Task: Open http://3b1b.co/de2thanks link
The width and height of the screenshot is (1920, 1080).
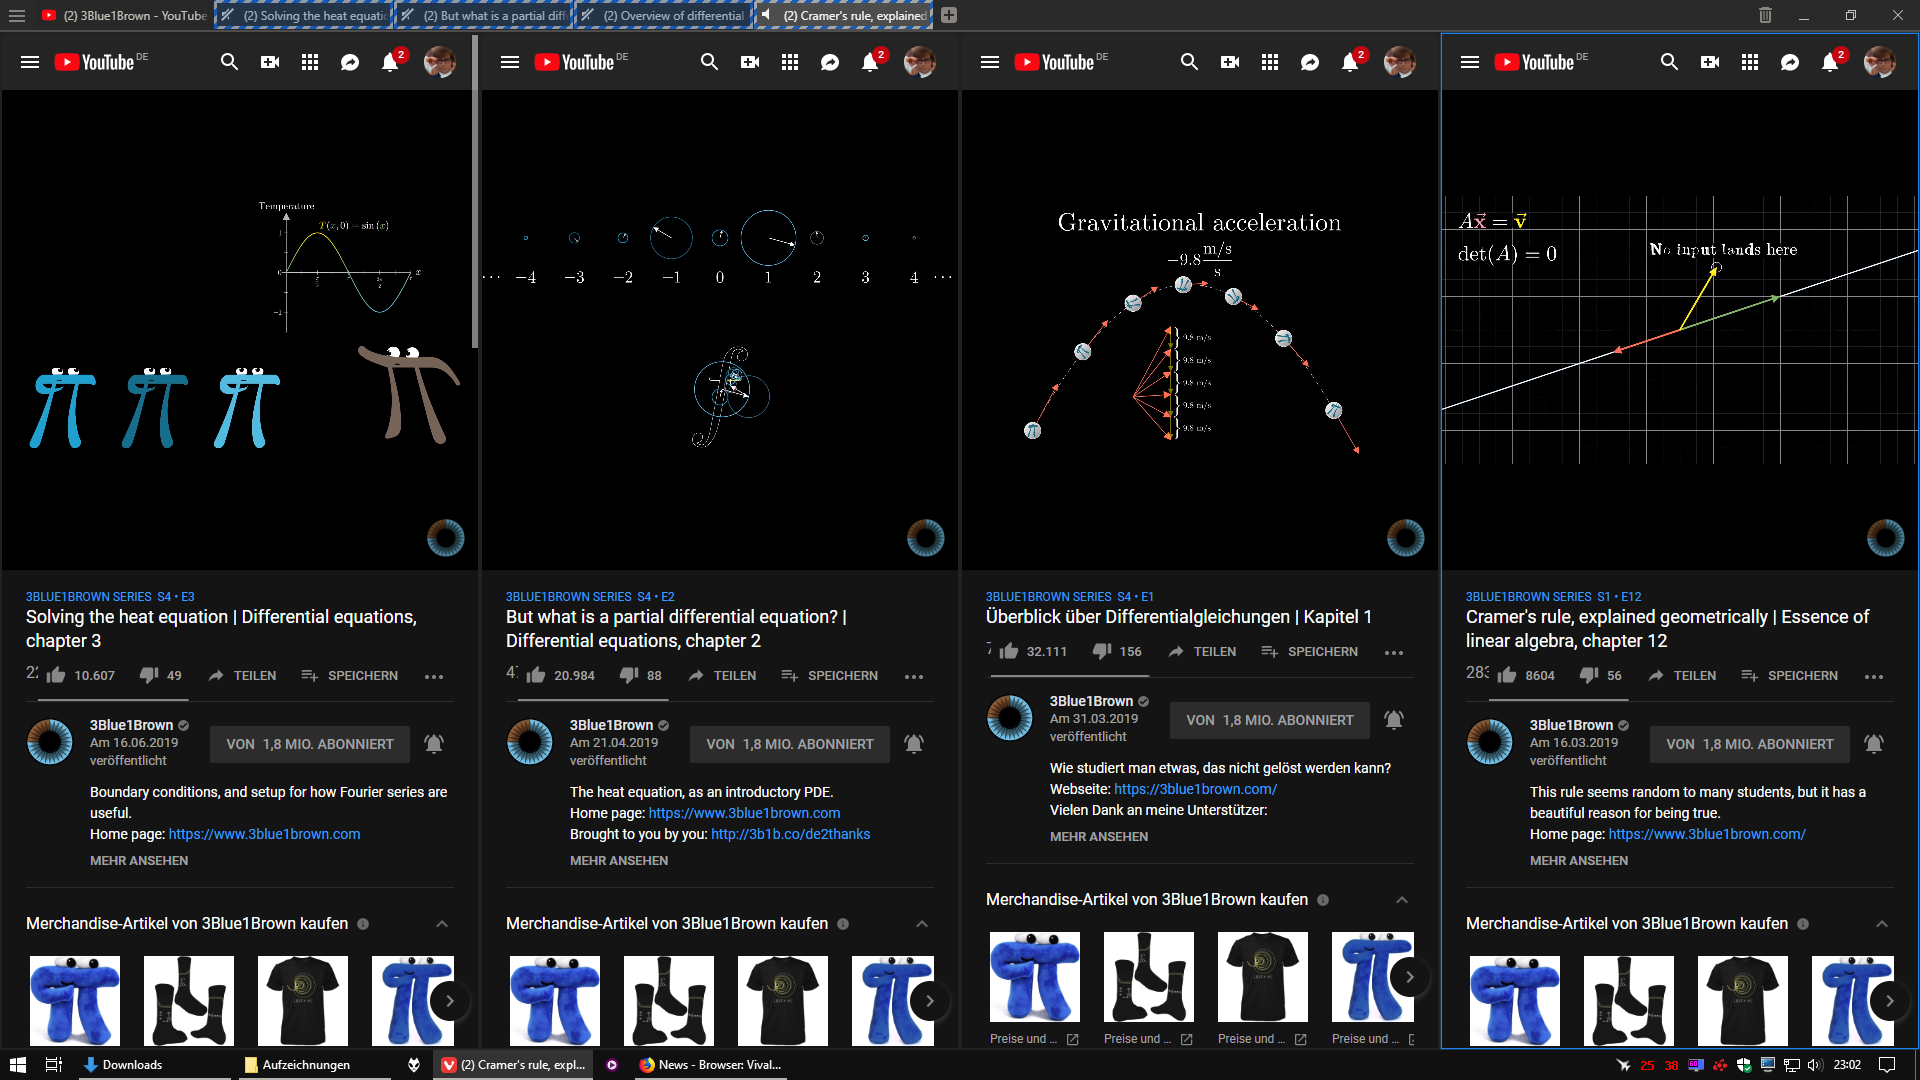Action: coord(790,834)
